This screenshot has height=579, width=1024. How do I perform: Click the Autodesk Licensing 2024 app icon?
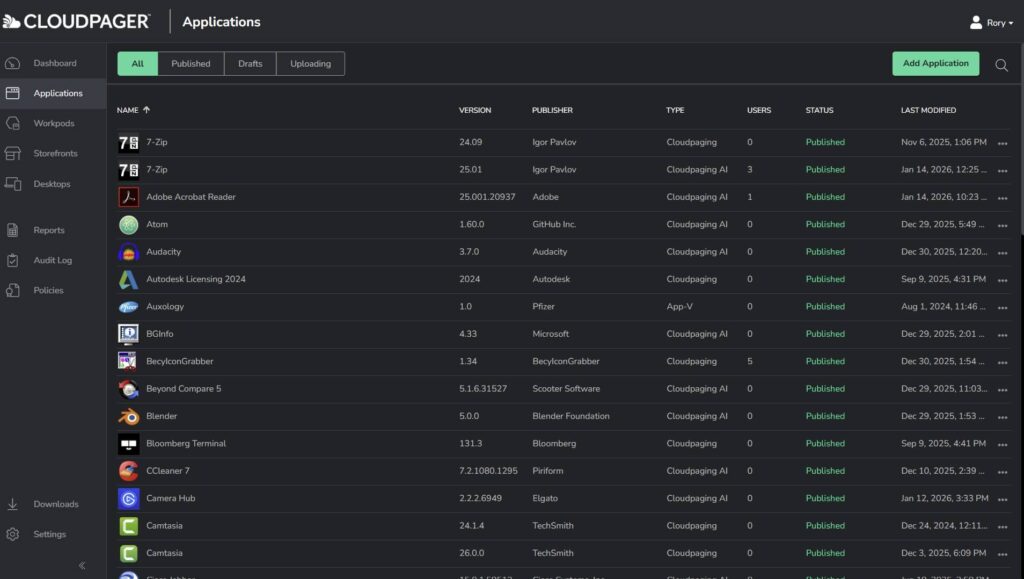(129, 279)
